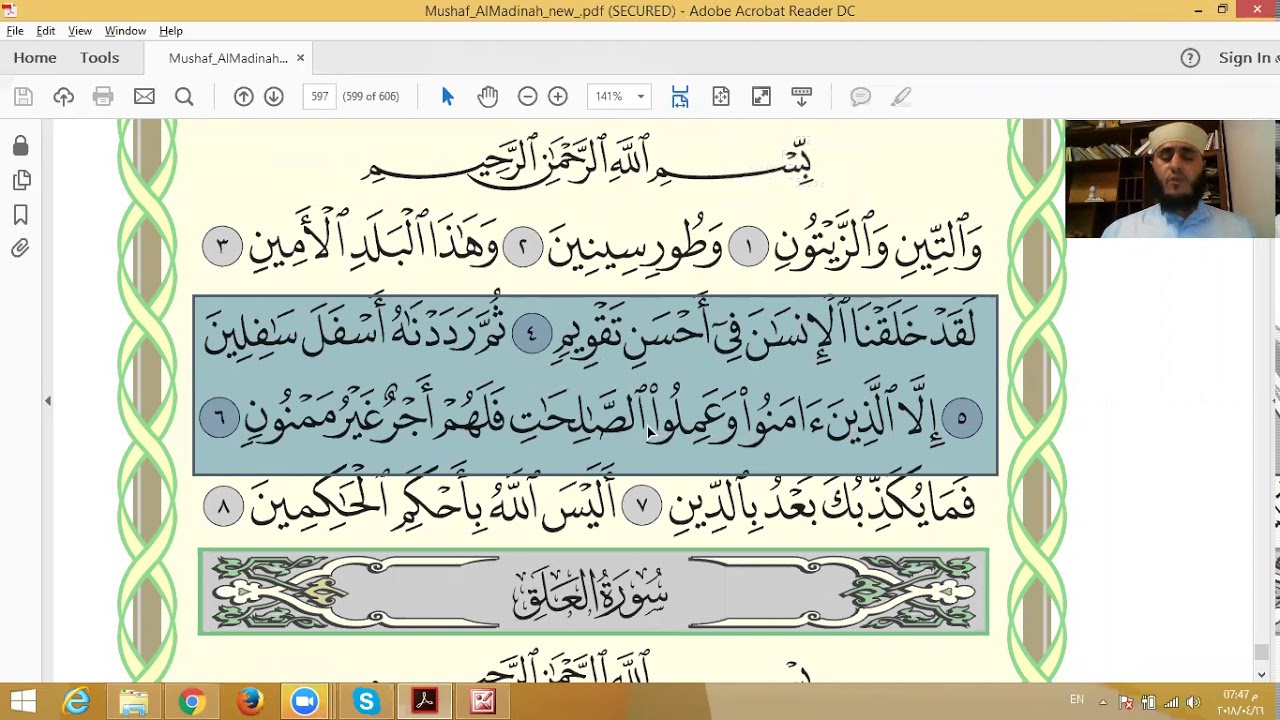Launch Internet Explorer from taskbar
This screenshot has width=1280, height=720.
point(76,702)
